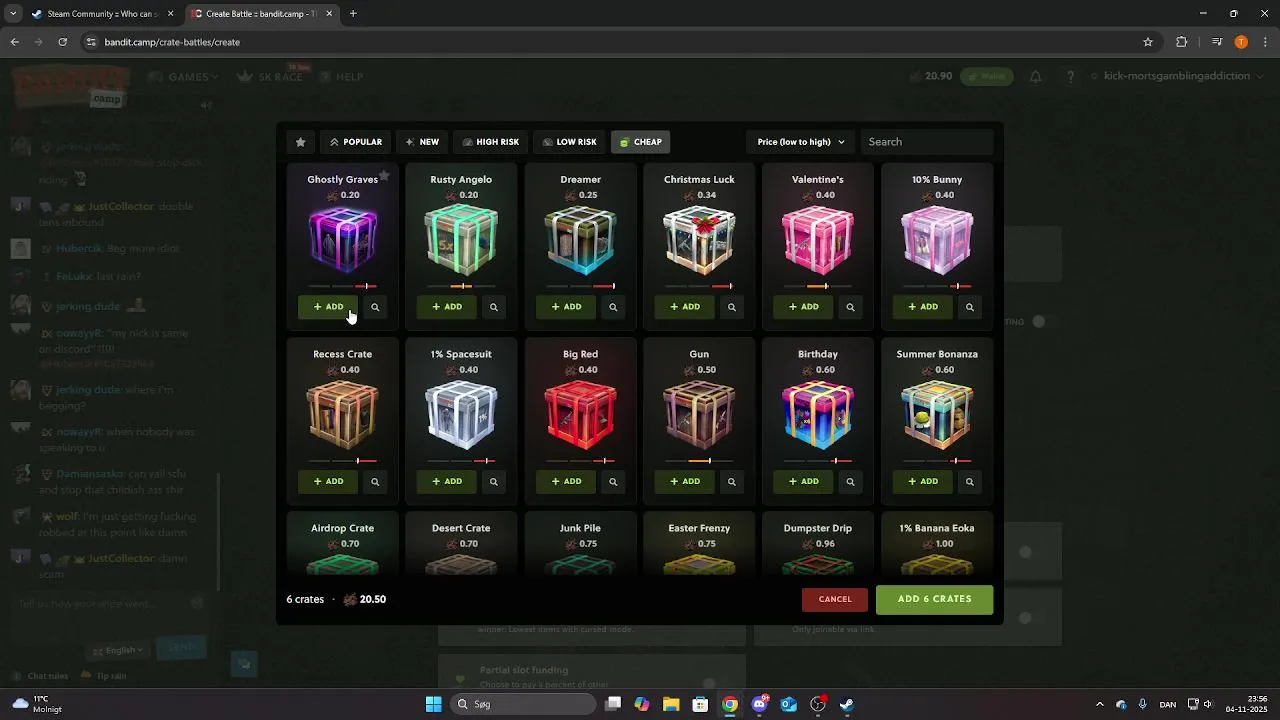The width and height of the screenshot is (1280, 720).
Task: Open Price (low to high) sort dropdown
Action: pyautogui.click(x=800, y=142)
